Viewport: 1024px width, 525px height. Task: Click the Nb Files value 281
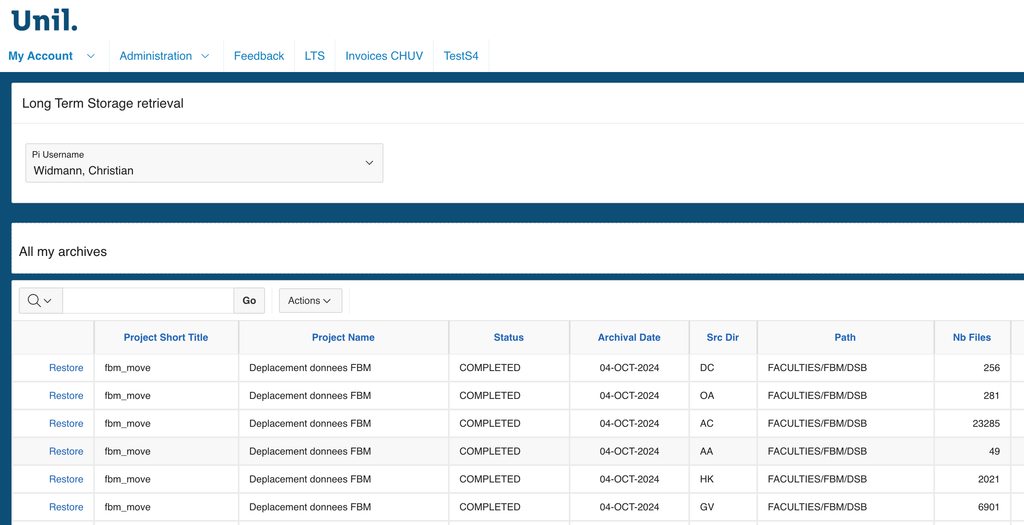(x=991, y=396)
